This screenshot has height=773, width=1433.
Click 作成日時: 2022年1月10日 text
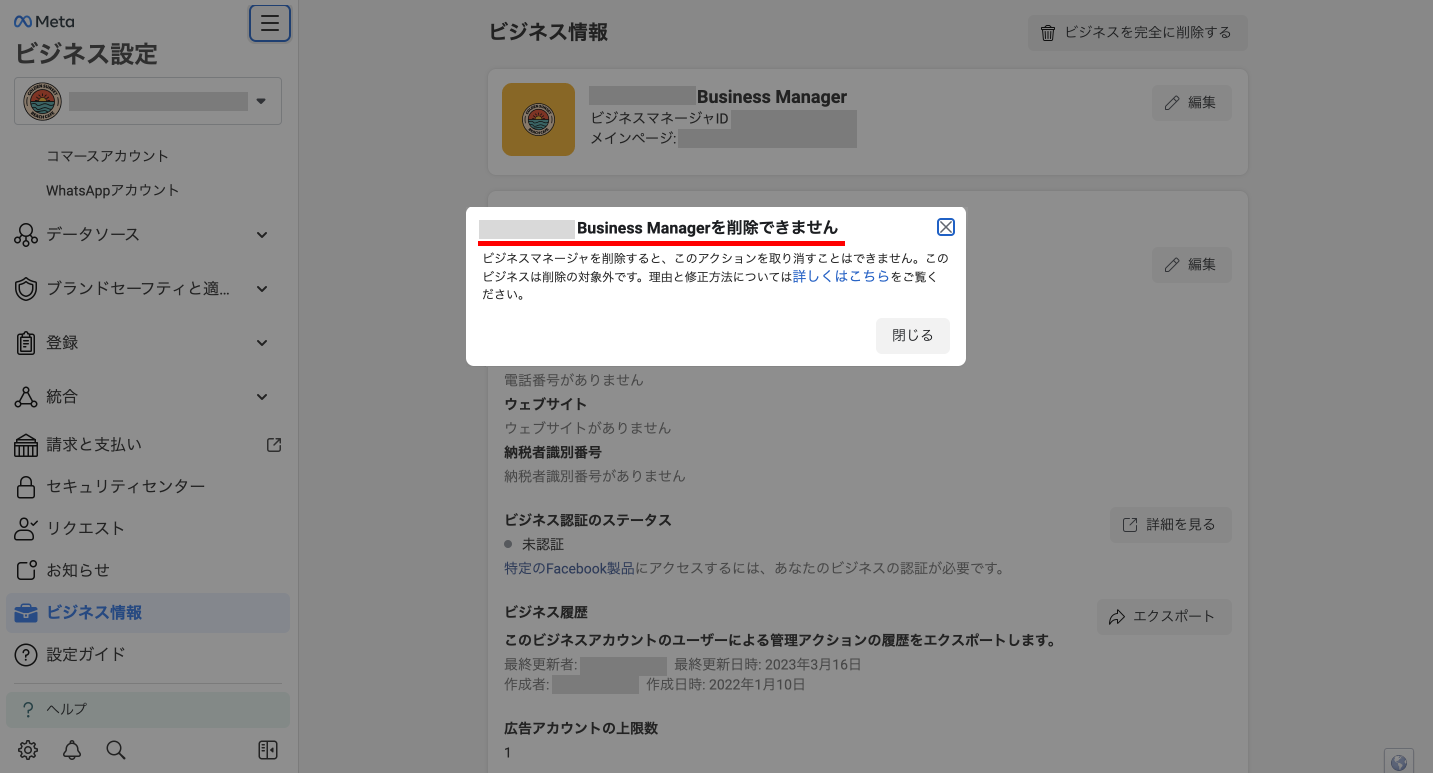pyautogui.click(x=726, y=685)
